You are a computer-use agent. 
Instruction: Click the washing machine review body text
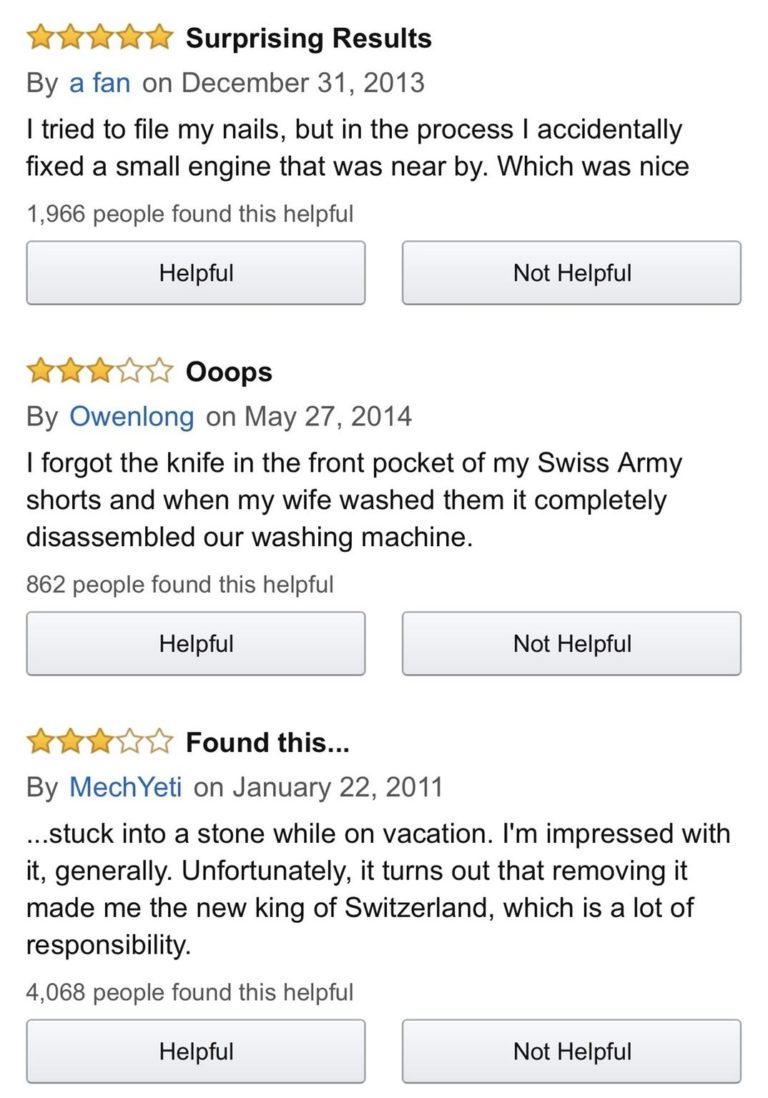click(350, 500)
